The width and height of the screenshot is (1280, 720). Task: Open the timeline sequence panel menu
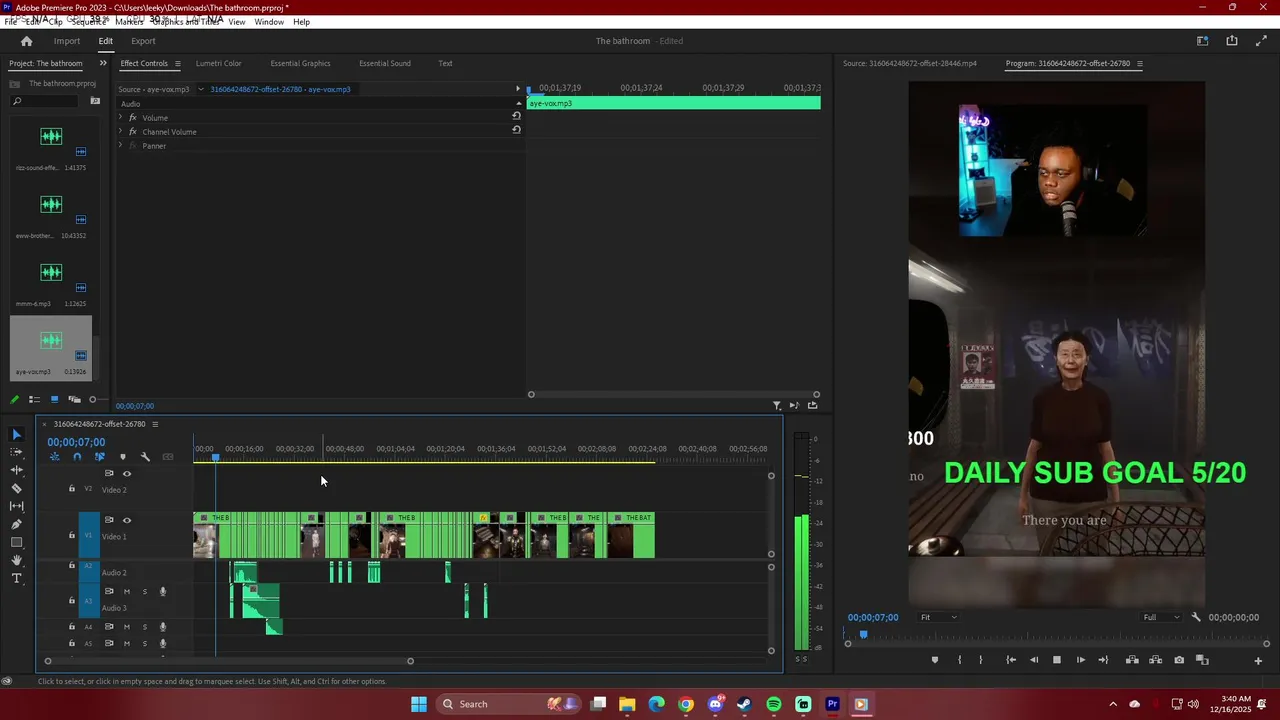click(155, 424)
